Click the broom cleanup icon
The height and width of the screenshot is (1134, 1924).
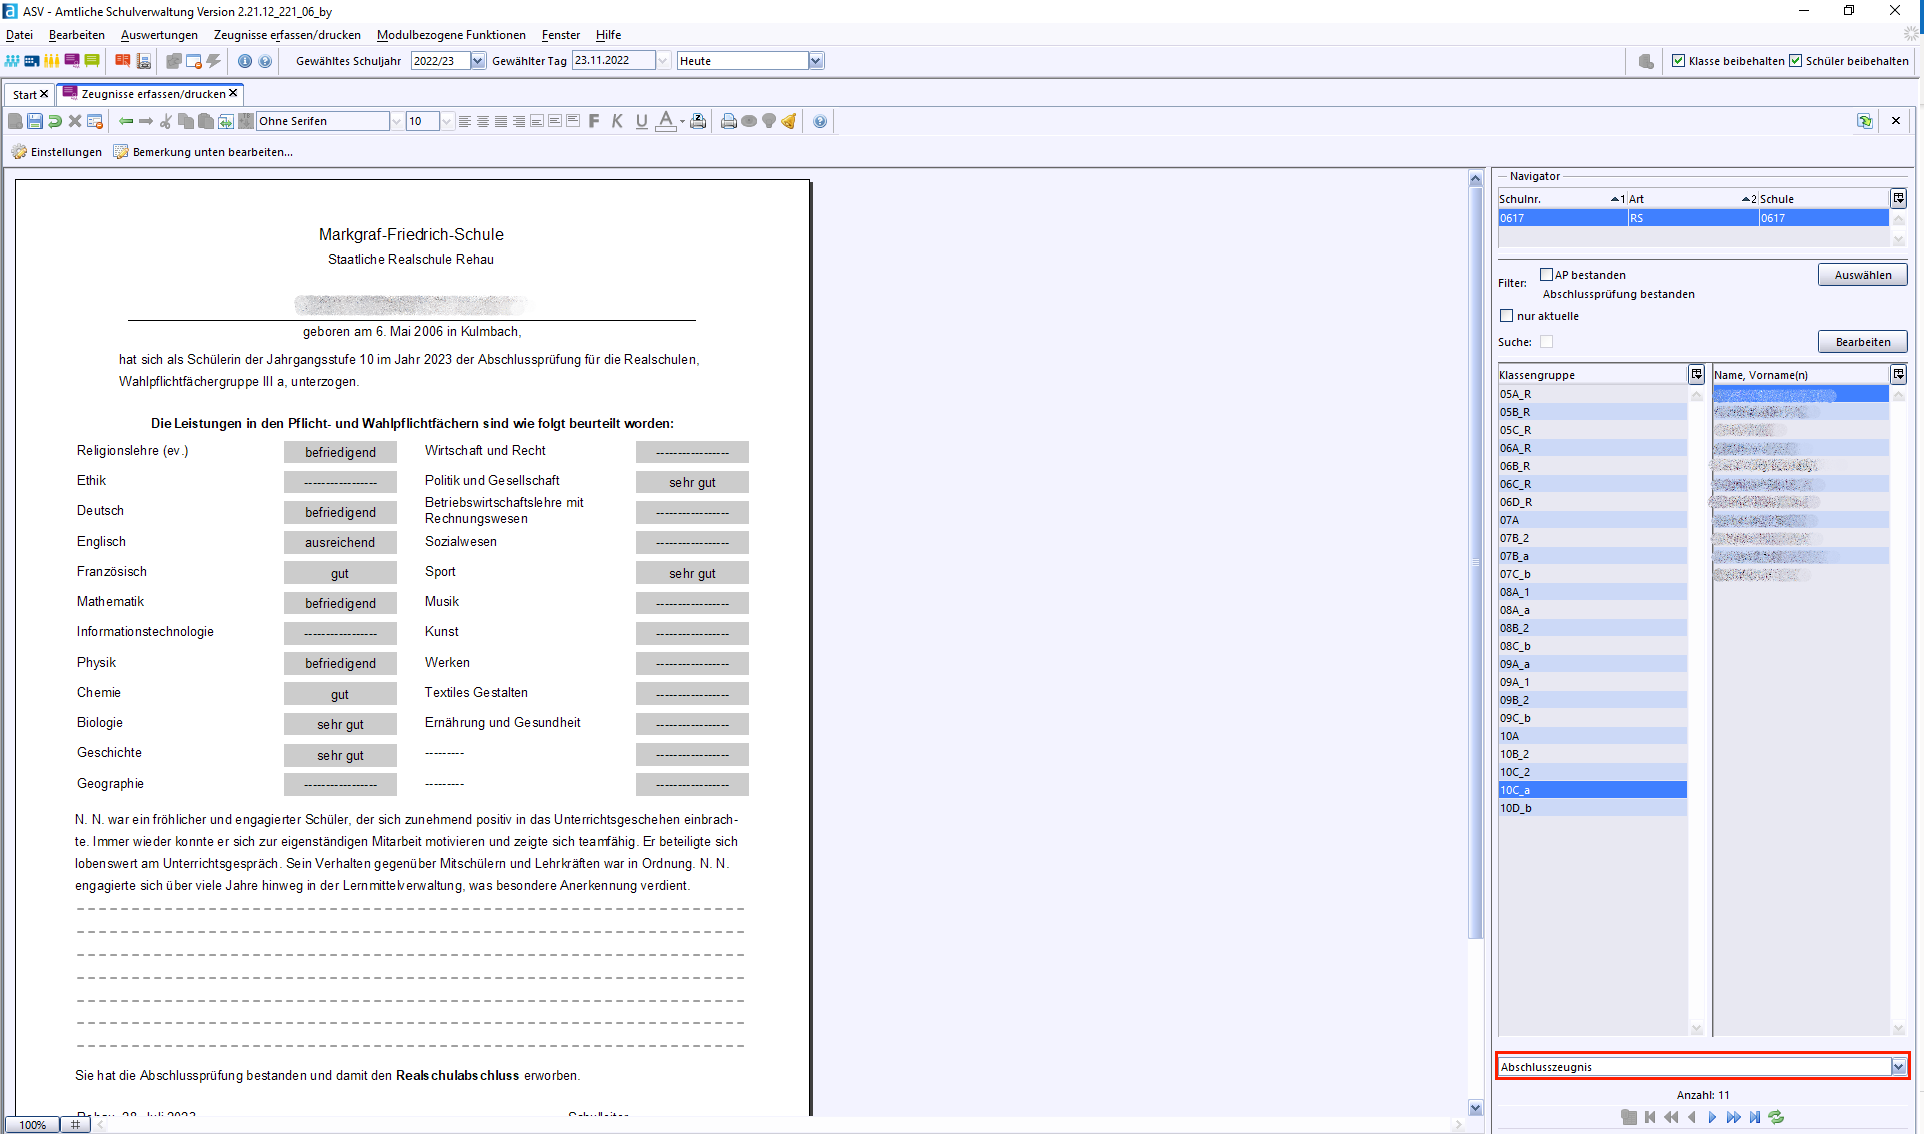tap(789, 121)
